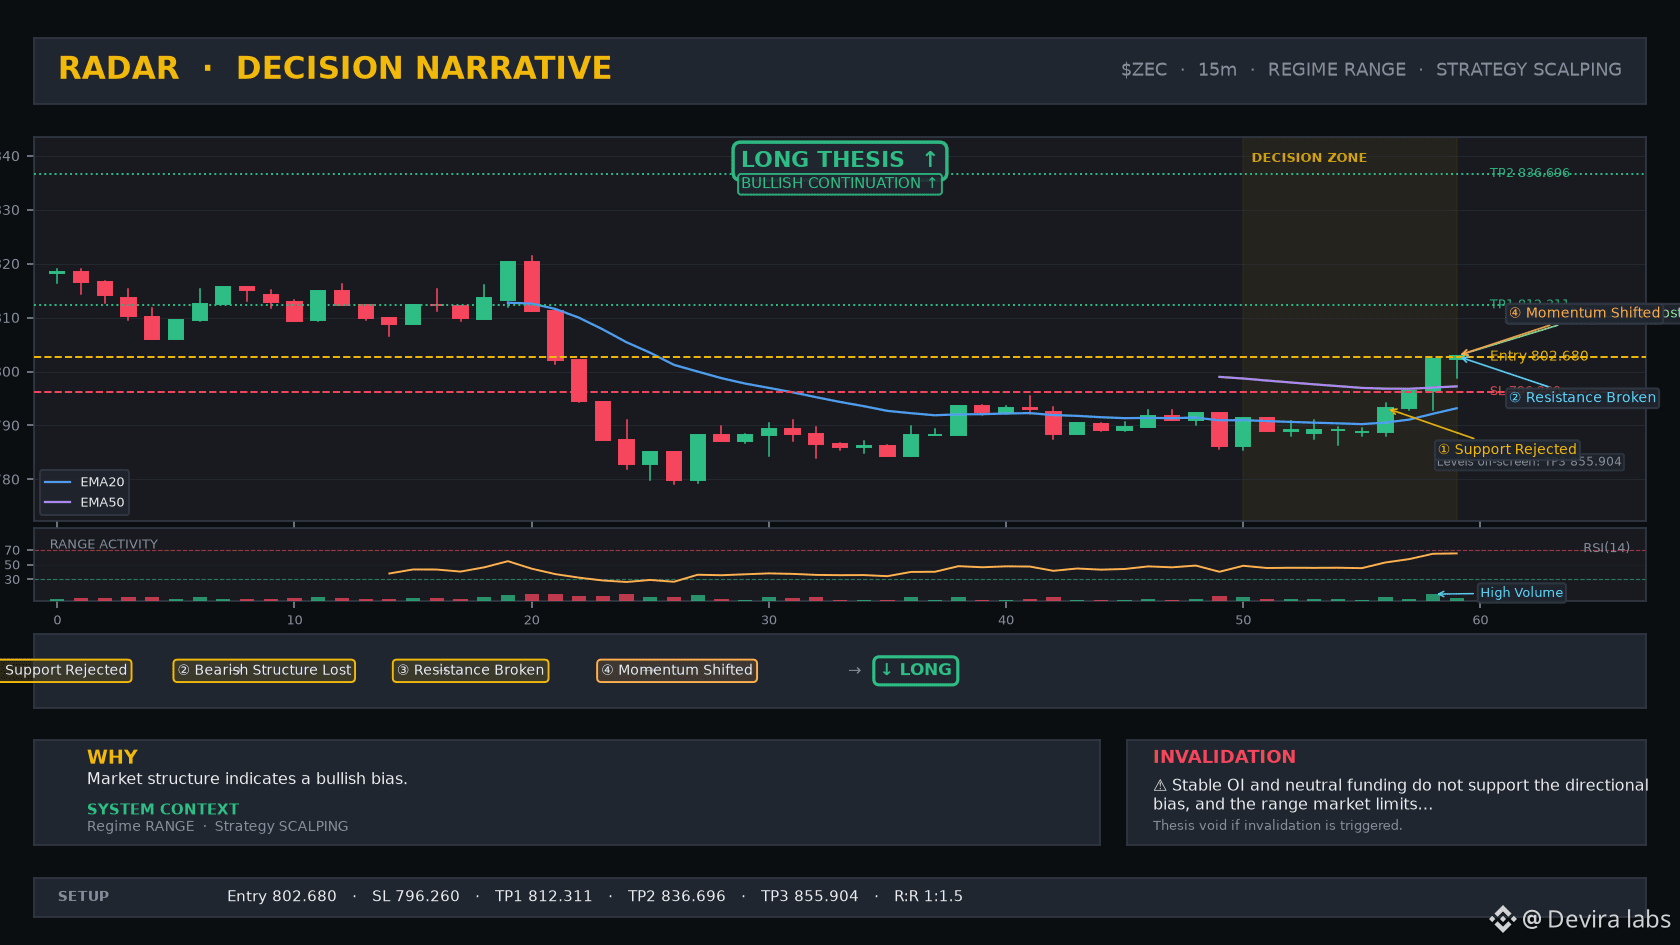This screenshot has height=945, width=1680.
Task: Click the DECISION ZONE label
Action: 1308,158
